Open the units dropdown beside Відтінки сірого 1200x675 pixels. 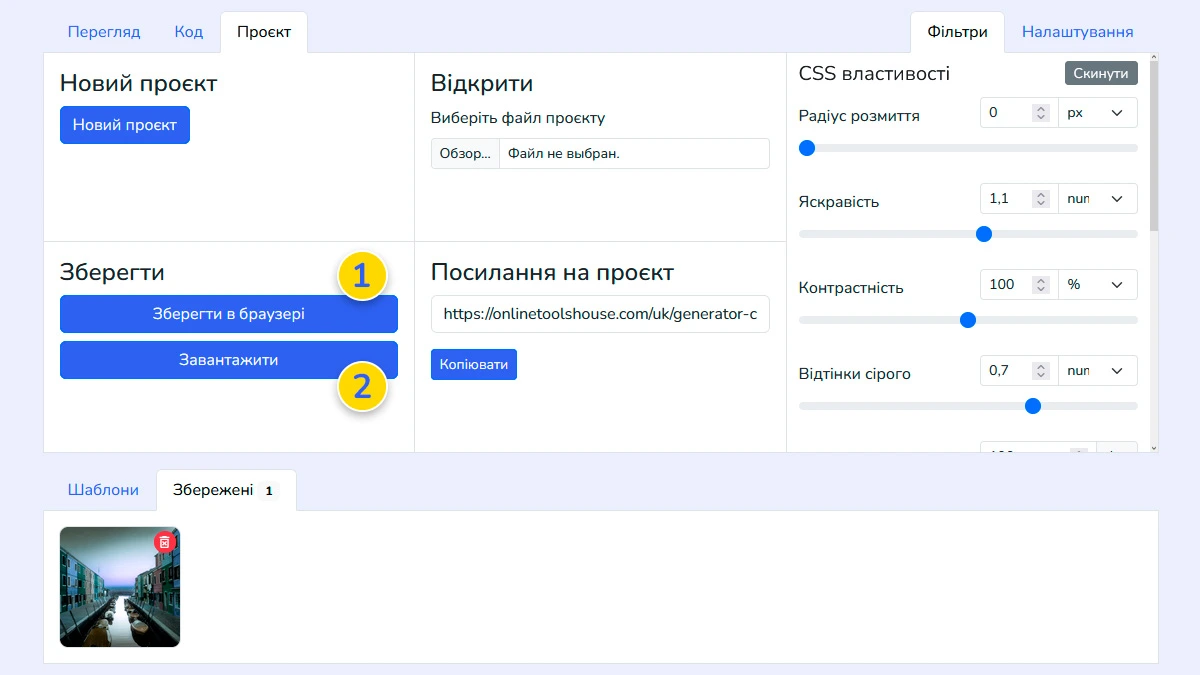(1098, 370)
